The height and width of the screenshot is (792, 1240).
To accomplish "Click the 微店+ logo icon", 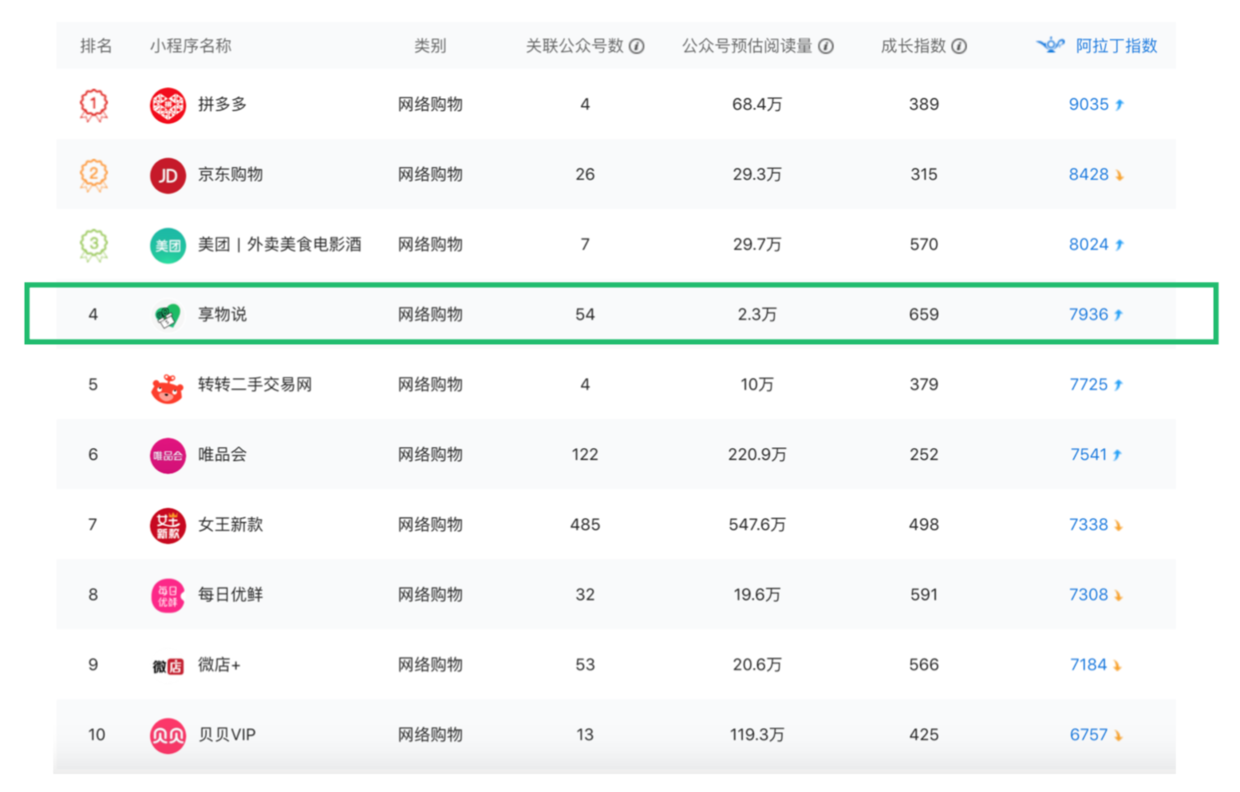I will point(168,665).
